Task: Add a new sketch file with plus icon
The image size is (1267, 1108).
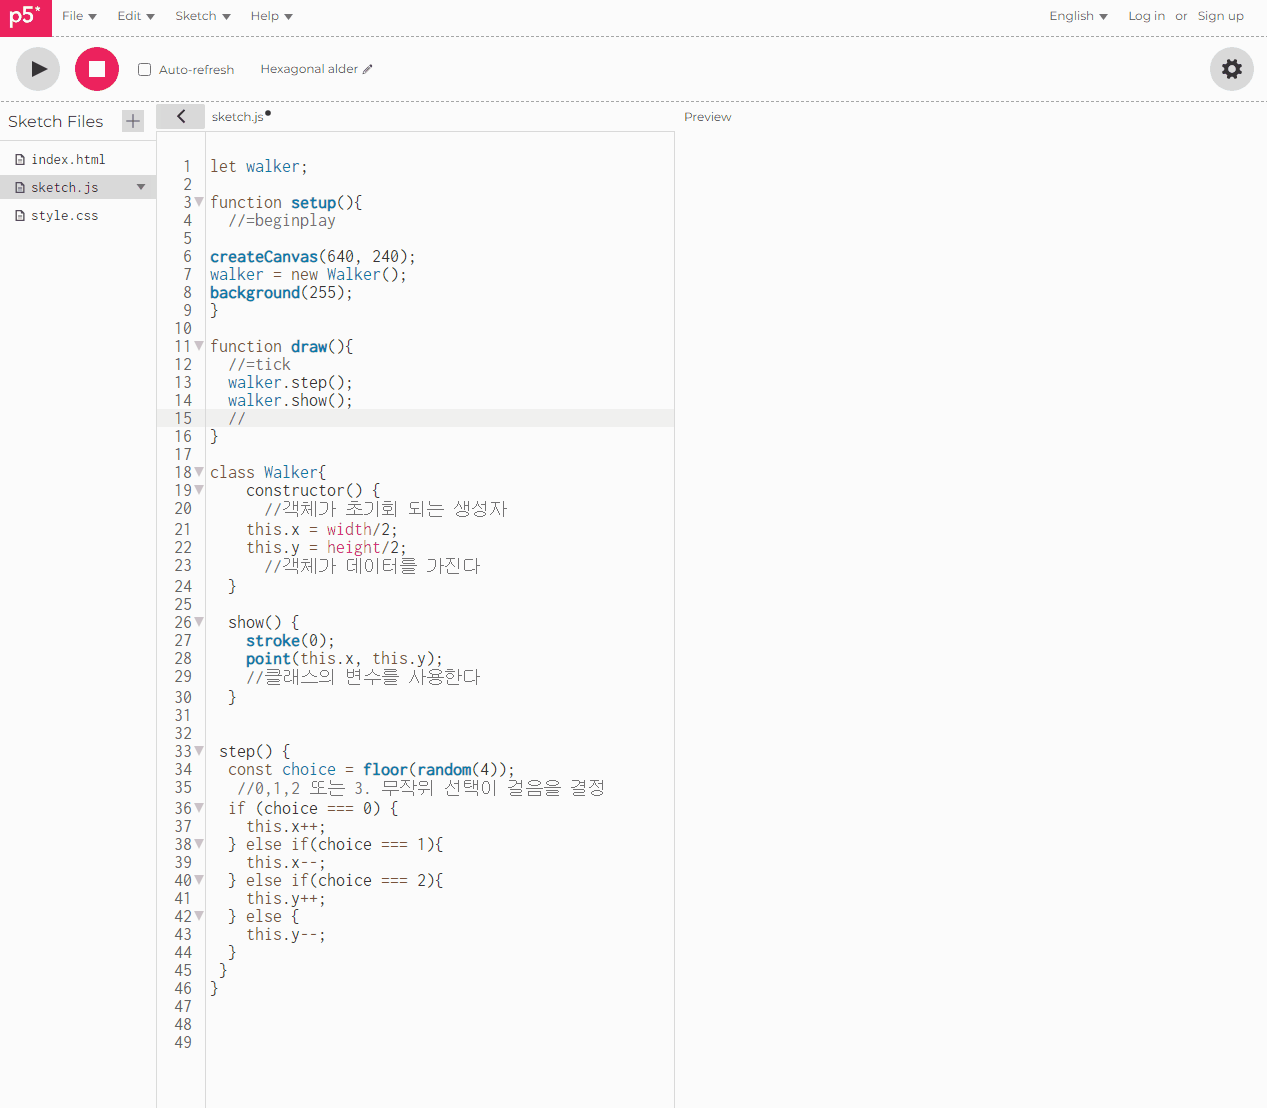Action: tap(133, 121)
